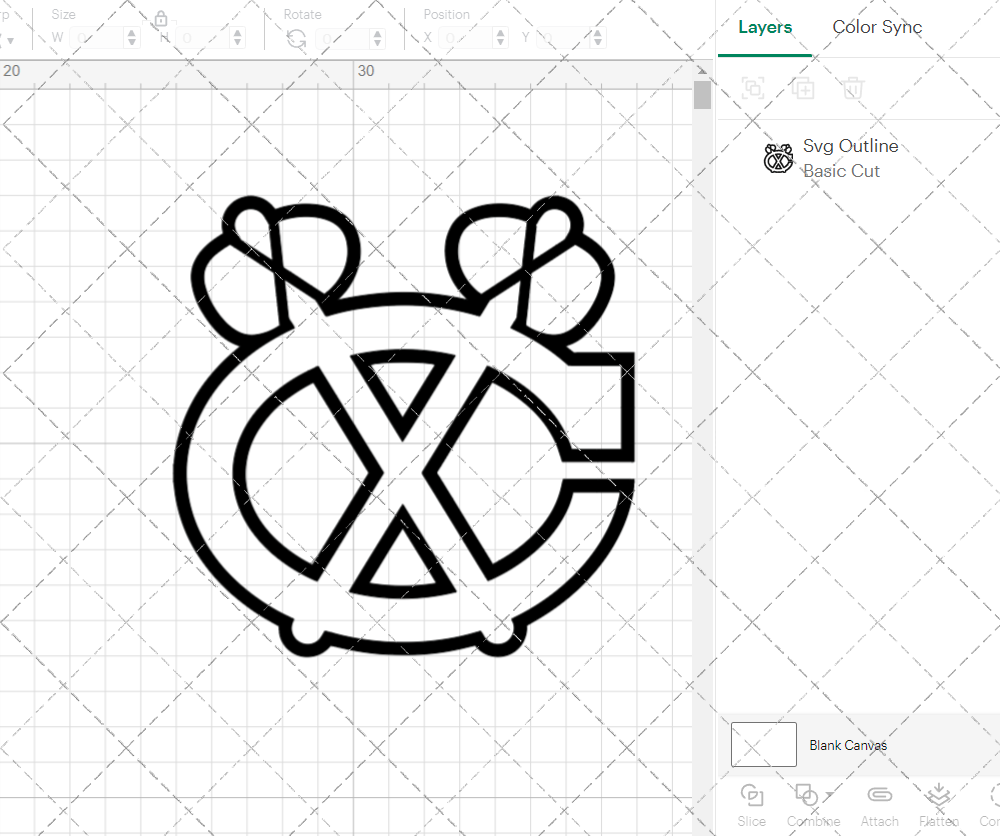Screen dimensions: 1000x836
Task: Select the Svg Outline layer name
Action: [x=850, y=146]
